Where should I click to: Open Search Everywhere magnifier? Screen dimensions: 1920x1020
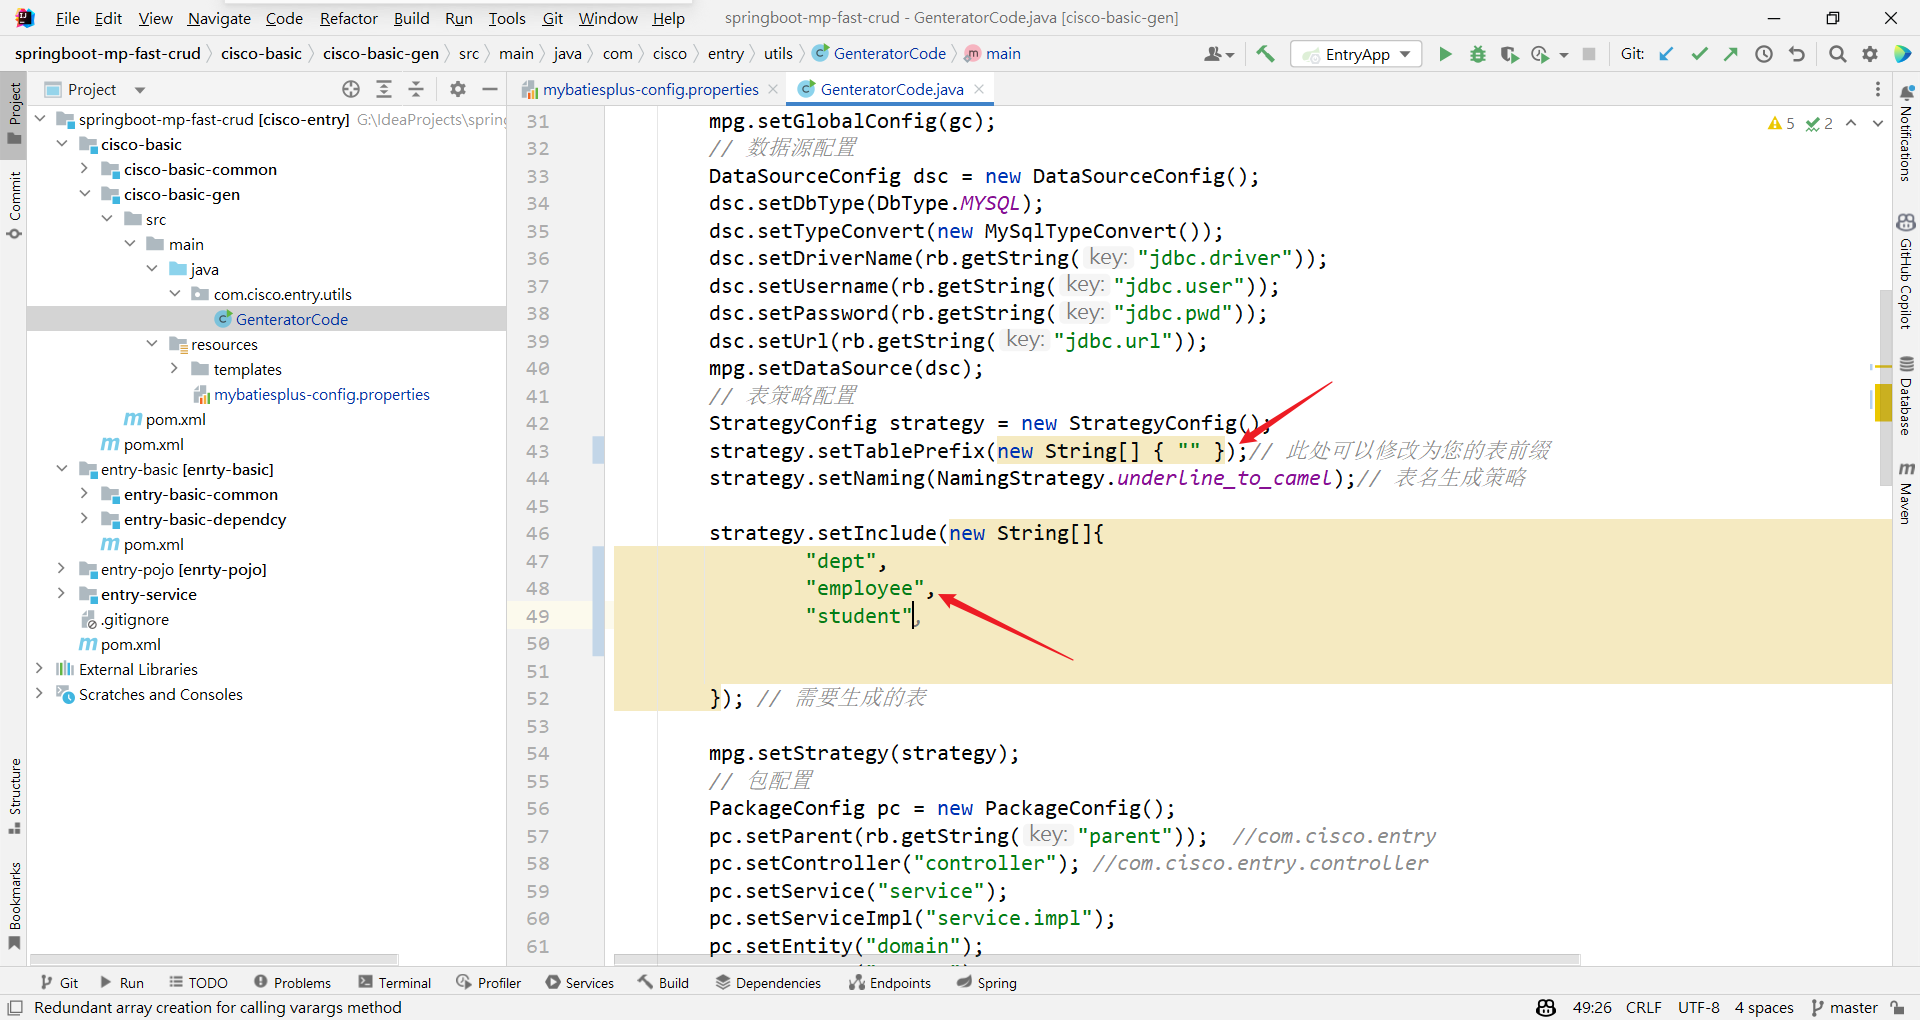[1837, 54]
